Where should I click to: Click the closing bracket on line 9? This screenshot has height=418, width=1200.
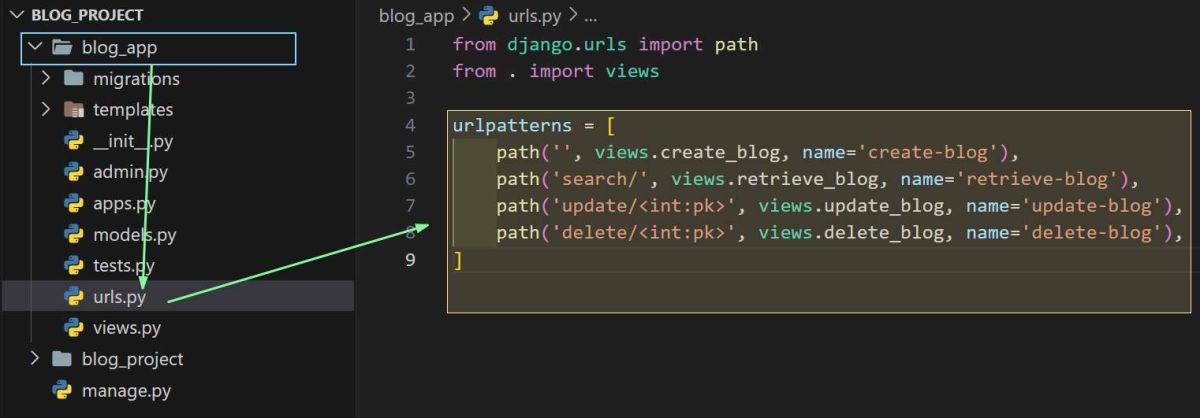(458, 260)
